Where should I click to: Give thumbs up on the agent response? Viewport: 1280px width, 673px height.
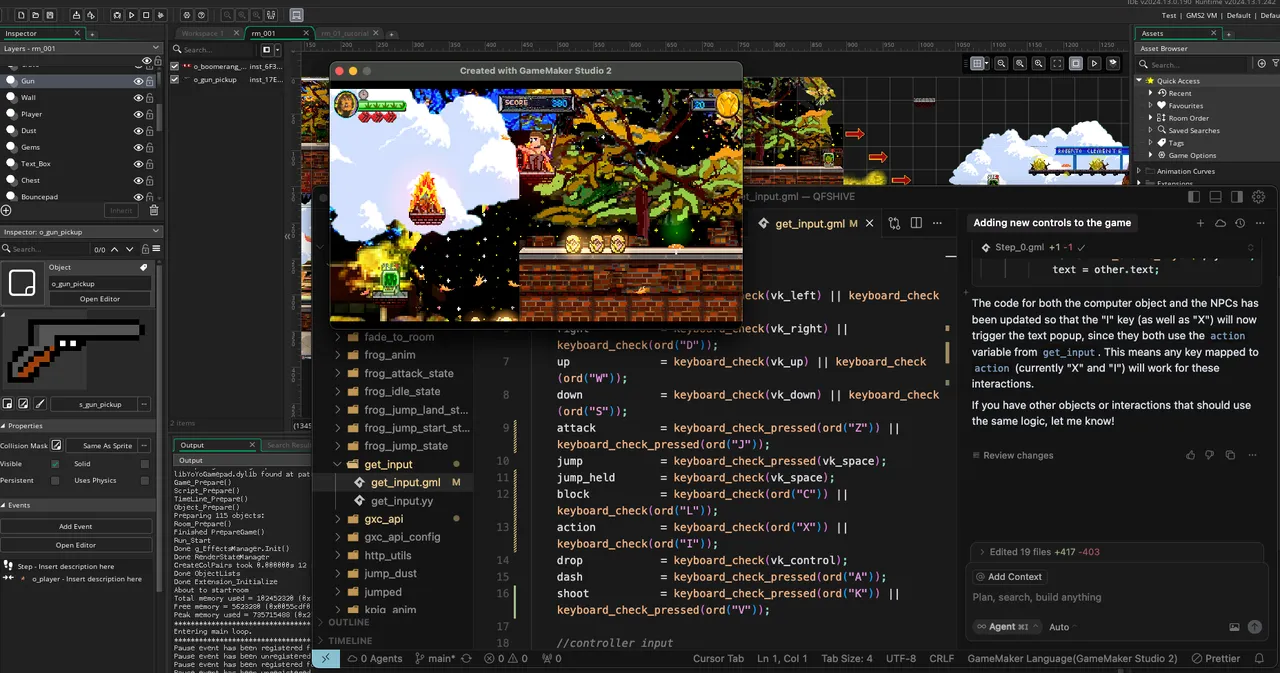coord(1190,455)
